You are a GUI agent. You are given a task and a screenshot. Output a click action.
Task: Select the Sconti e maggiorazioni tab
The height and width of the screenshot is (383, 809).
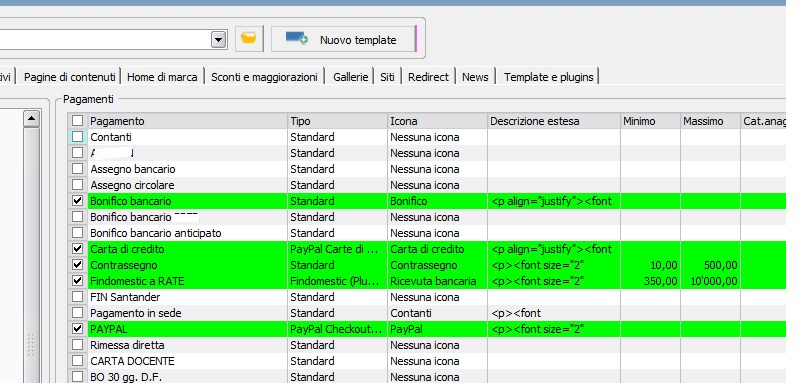[x=264, y=77]
